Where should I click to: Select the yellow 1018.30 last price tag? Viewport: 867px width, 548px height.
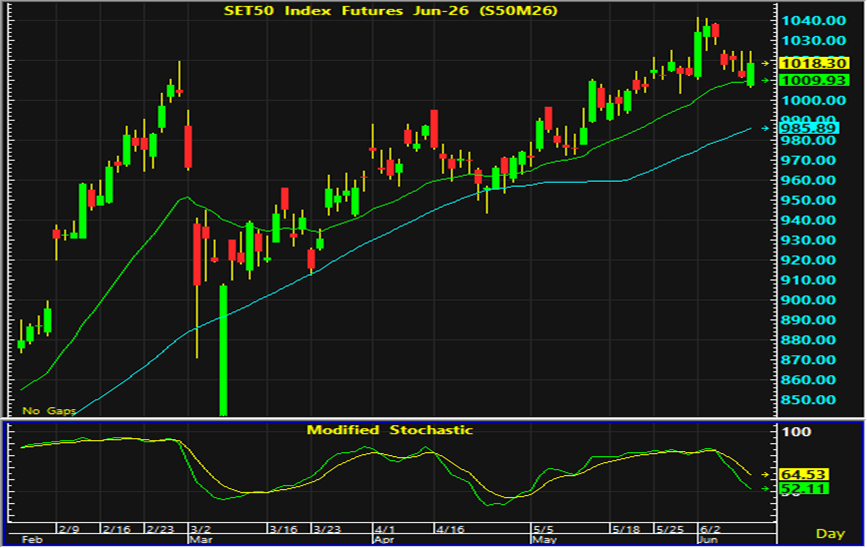coord(813,64)
